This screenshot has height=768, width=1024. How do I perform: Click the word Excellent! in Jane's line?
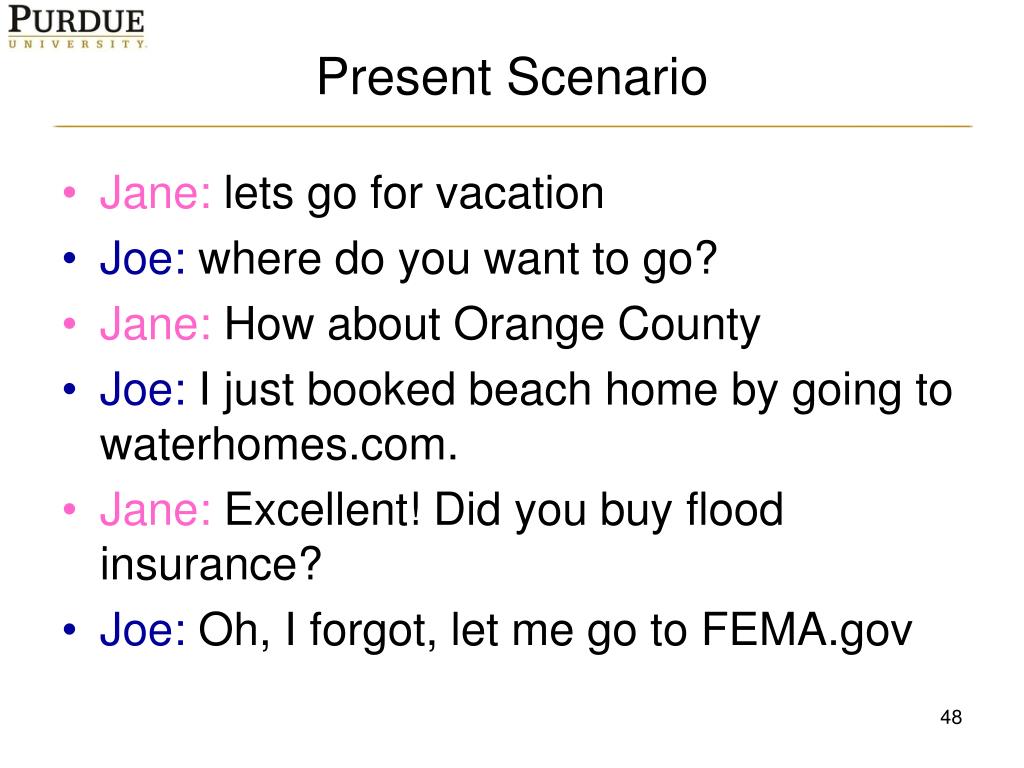pos(323,509)
